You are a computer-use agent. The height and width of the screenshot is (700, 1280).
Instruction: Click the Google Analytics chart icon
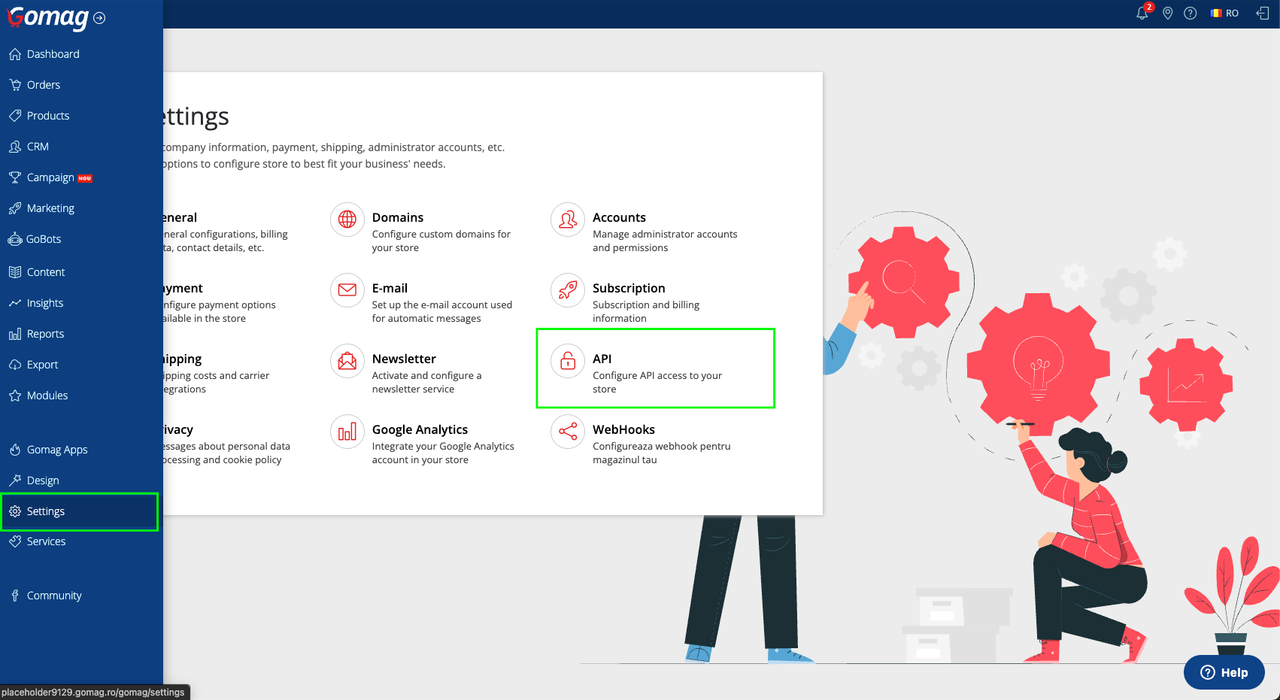click(347, 432)
